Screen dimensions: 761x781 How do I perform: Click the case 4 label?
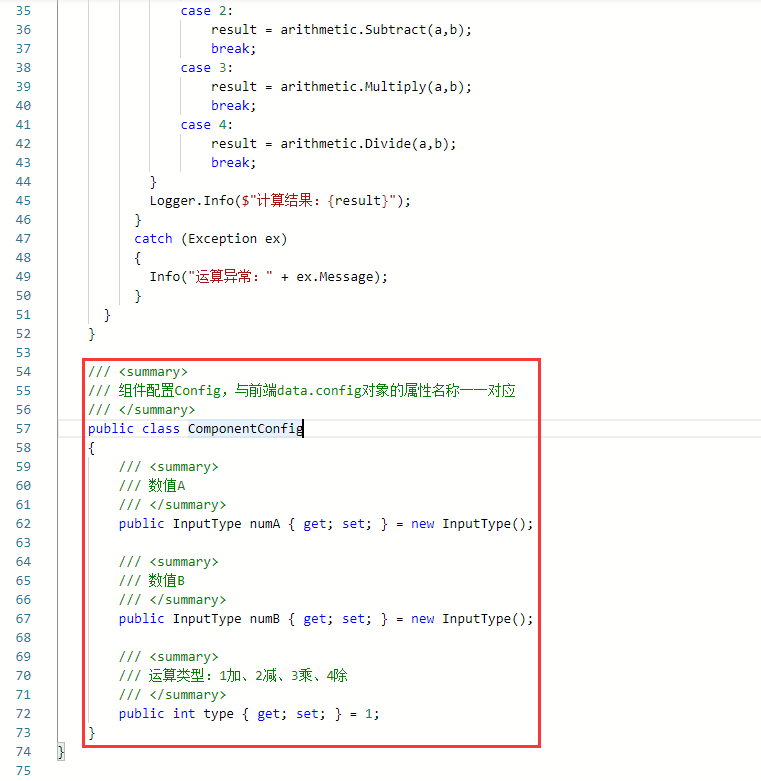pos(203,125)
